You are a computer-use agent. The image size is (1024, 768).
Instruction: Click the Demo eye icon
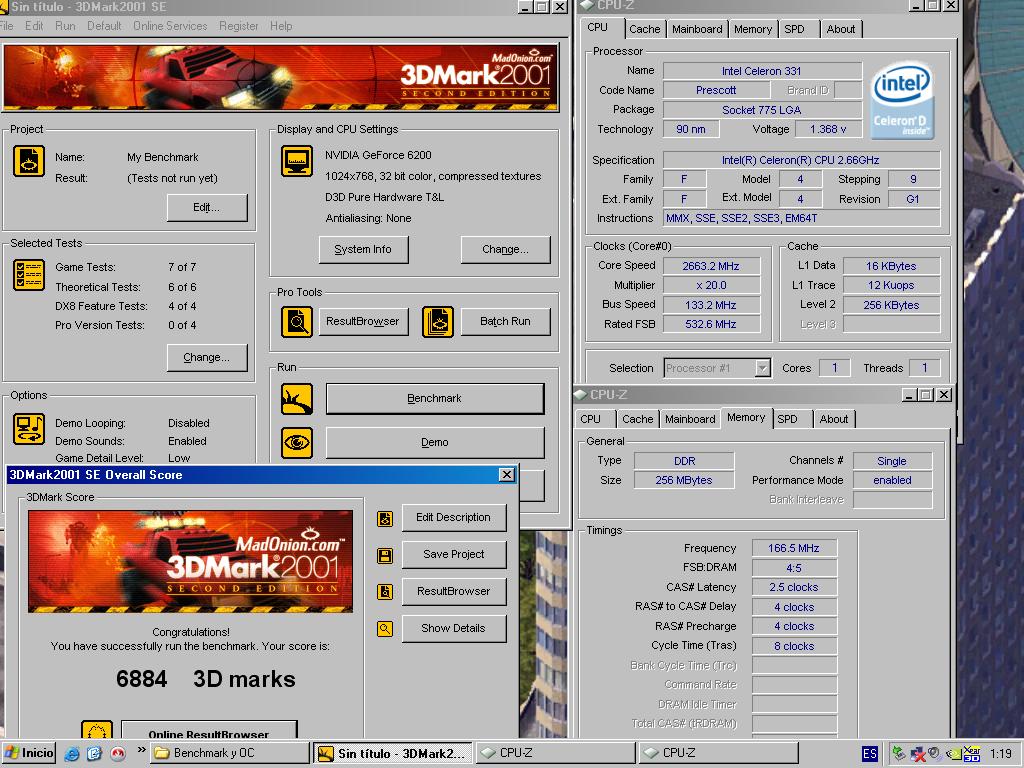coord(297,443)
